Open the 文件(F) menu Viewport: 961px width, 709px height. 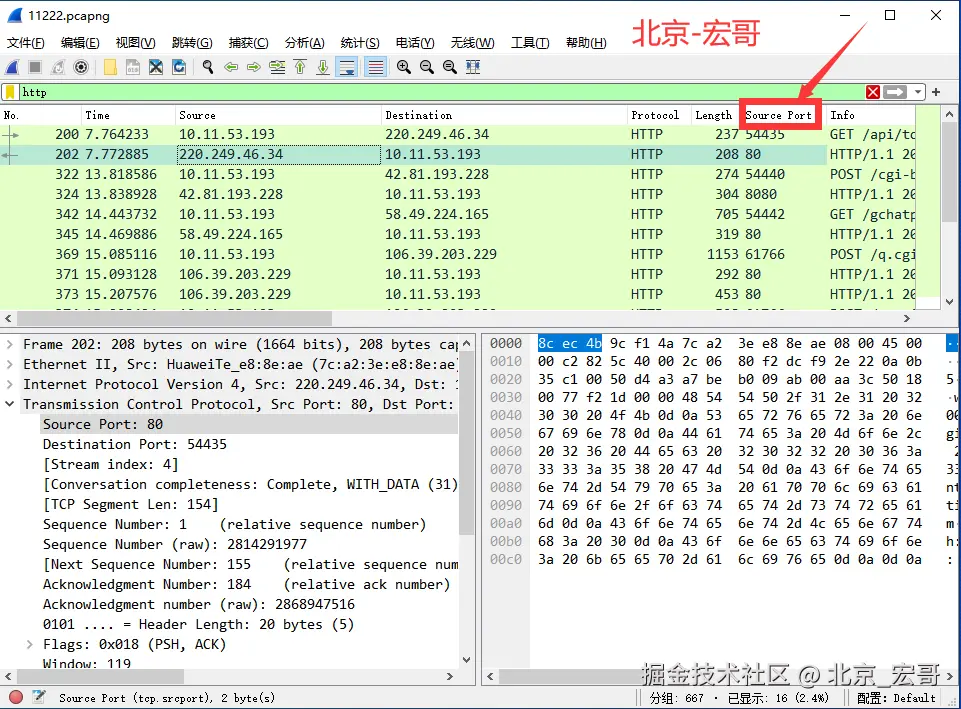click(26, 42)
